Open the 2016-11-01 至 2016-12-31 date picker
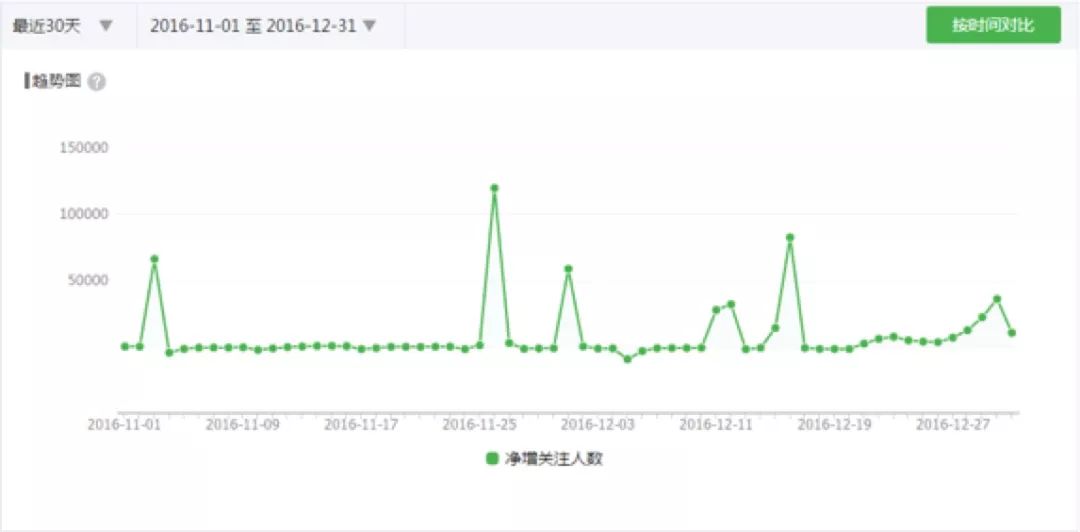 click(x=264, y=26)
